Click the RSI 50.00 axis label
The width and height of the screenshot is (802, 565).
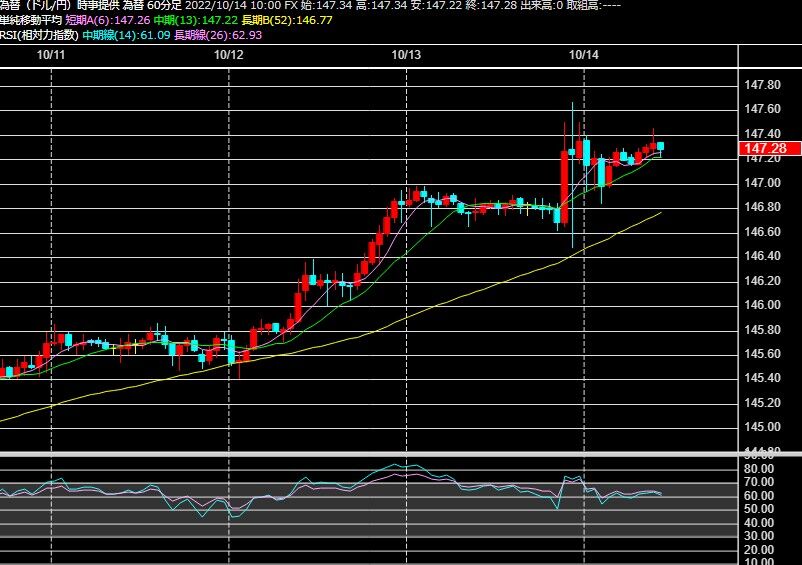pyautogui.click(x=759, y=509)
